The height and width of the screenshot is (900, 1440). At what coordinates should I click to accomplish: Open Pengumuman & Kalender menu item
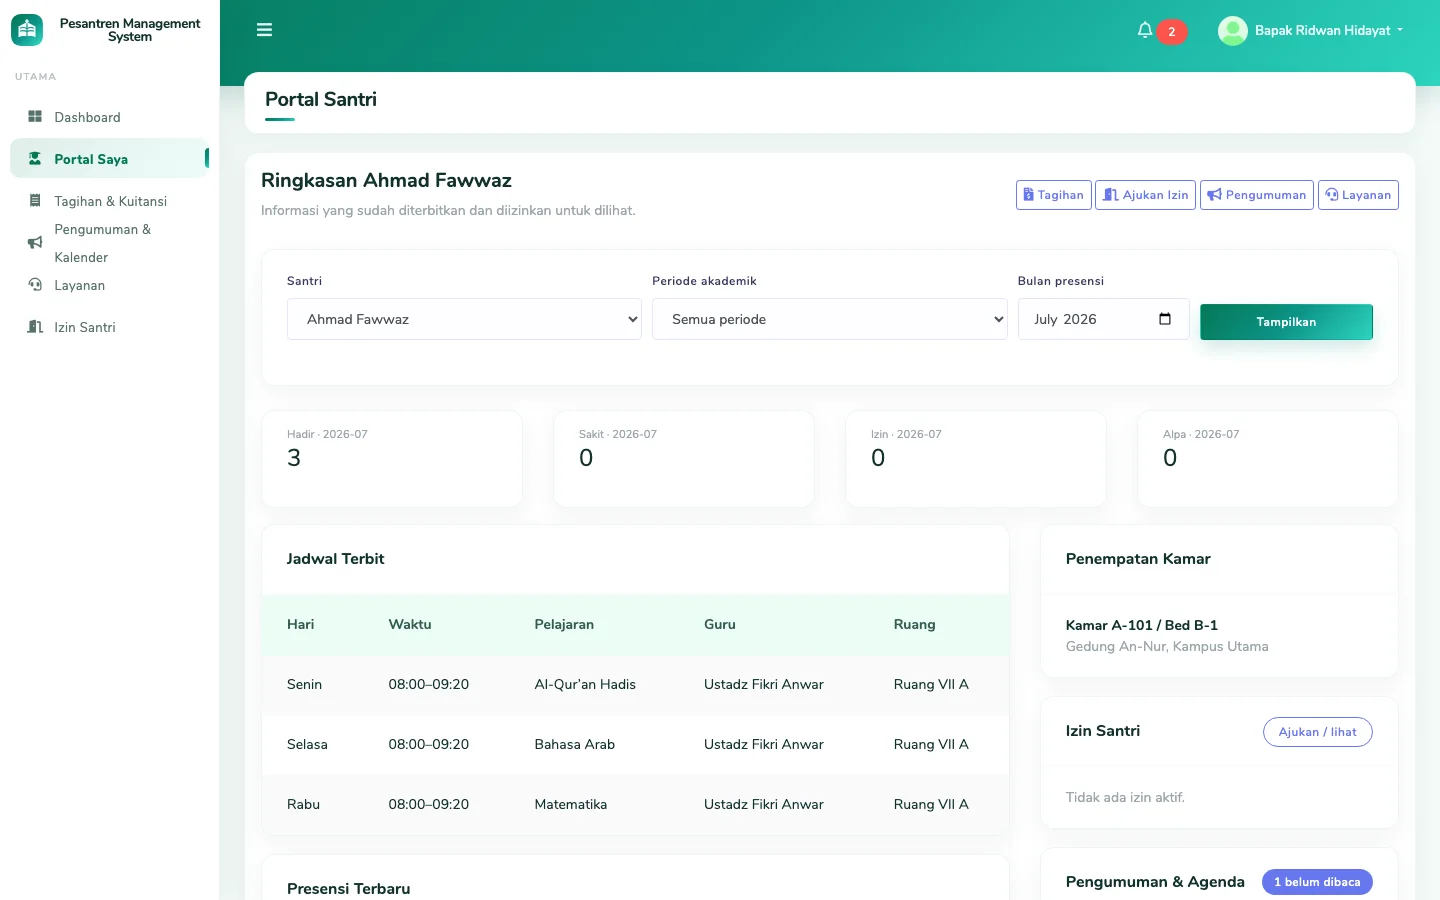click(110, 243)
